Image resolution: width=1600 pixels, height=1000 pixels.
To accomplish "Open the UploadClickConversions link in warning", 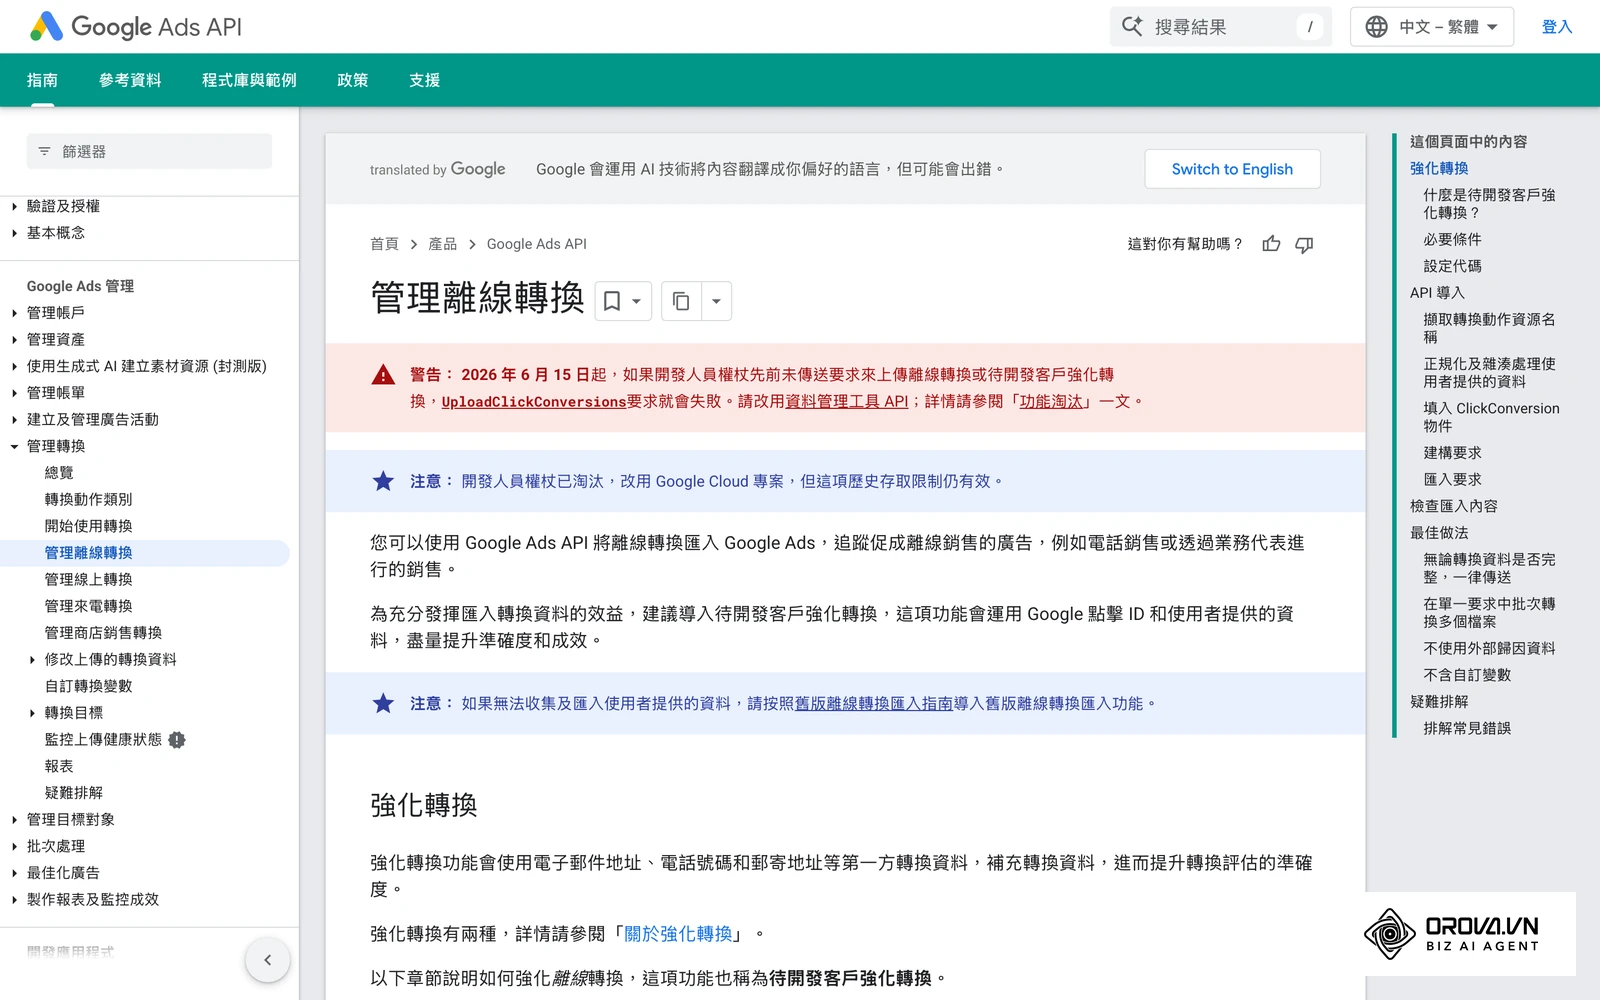I will (x=534, y=401).
